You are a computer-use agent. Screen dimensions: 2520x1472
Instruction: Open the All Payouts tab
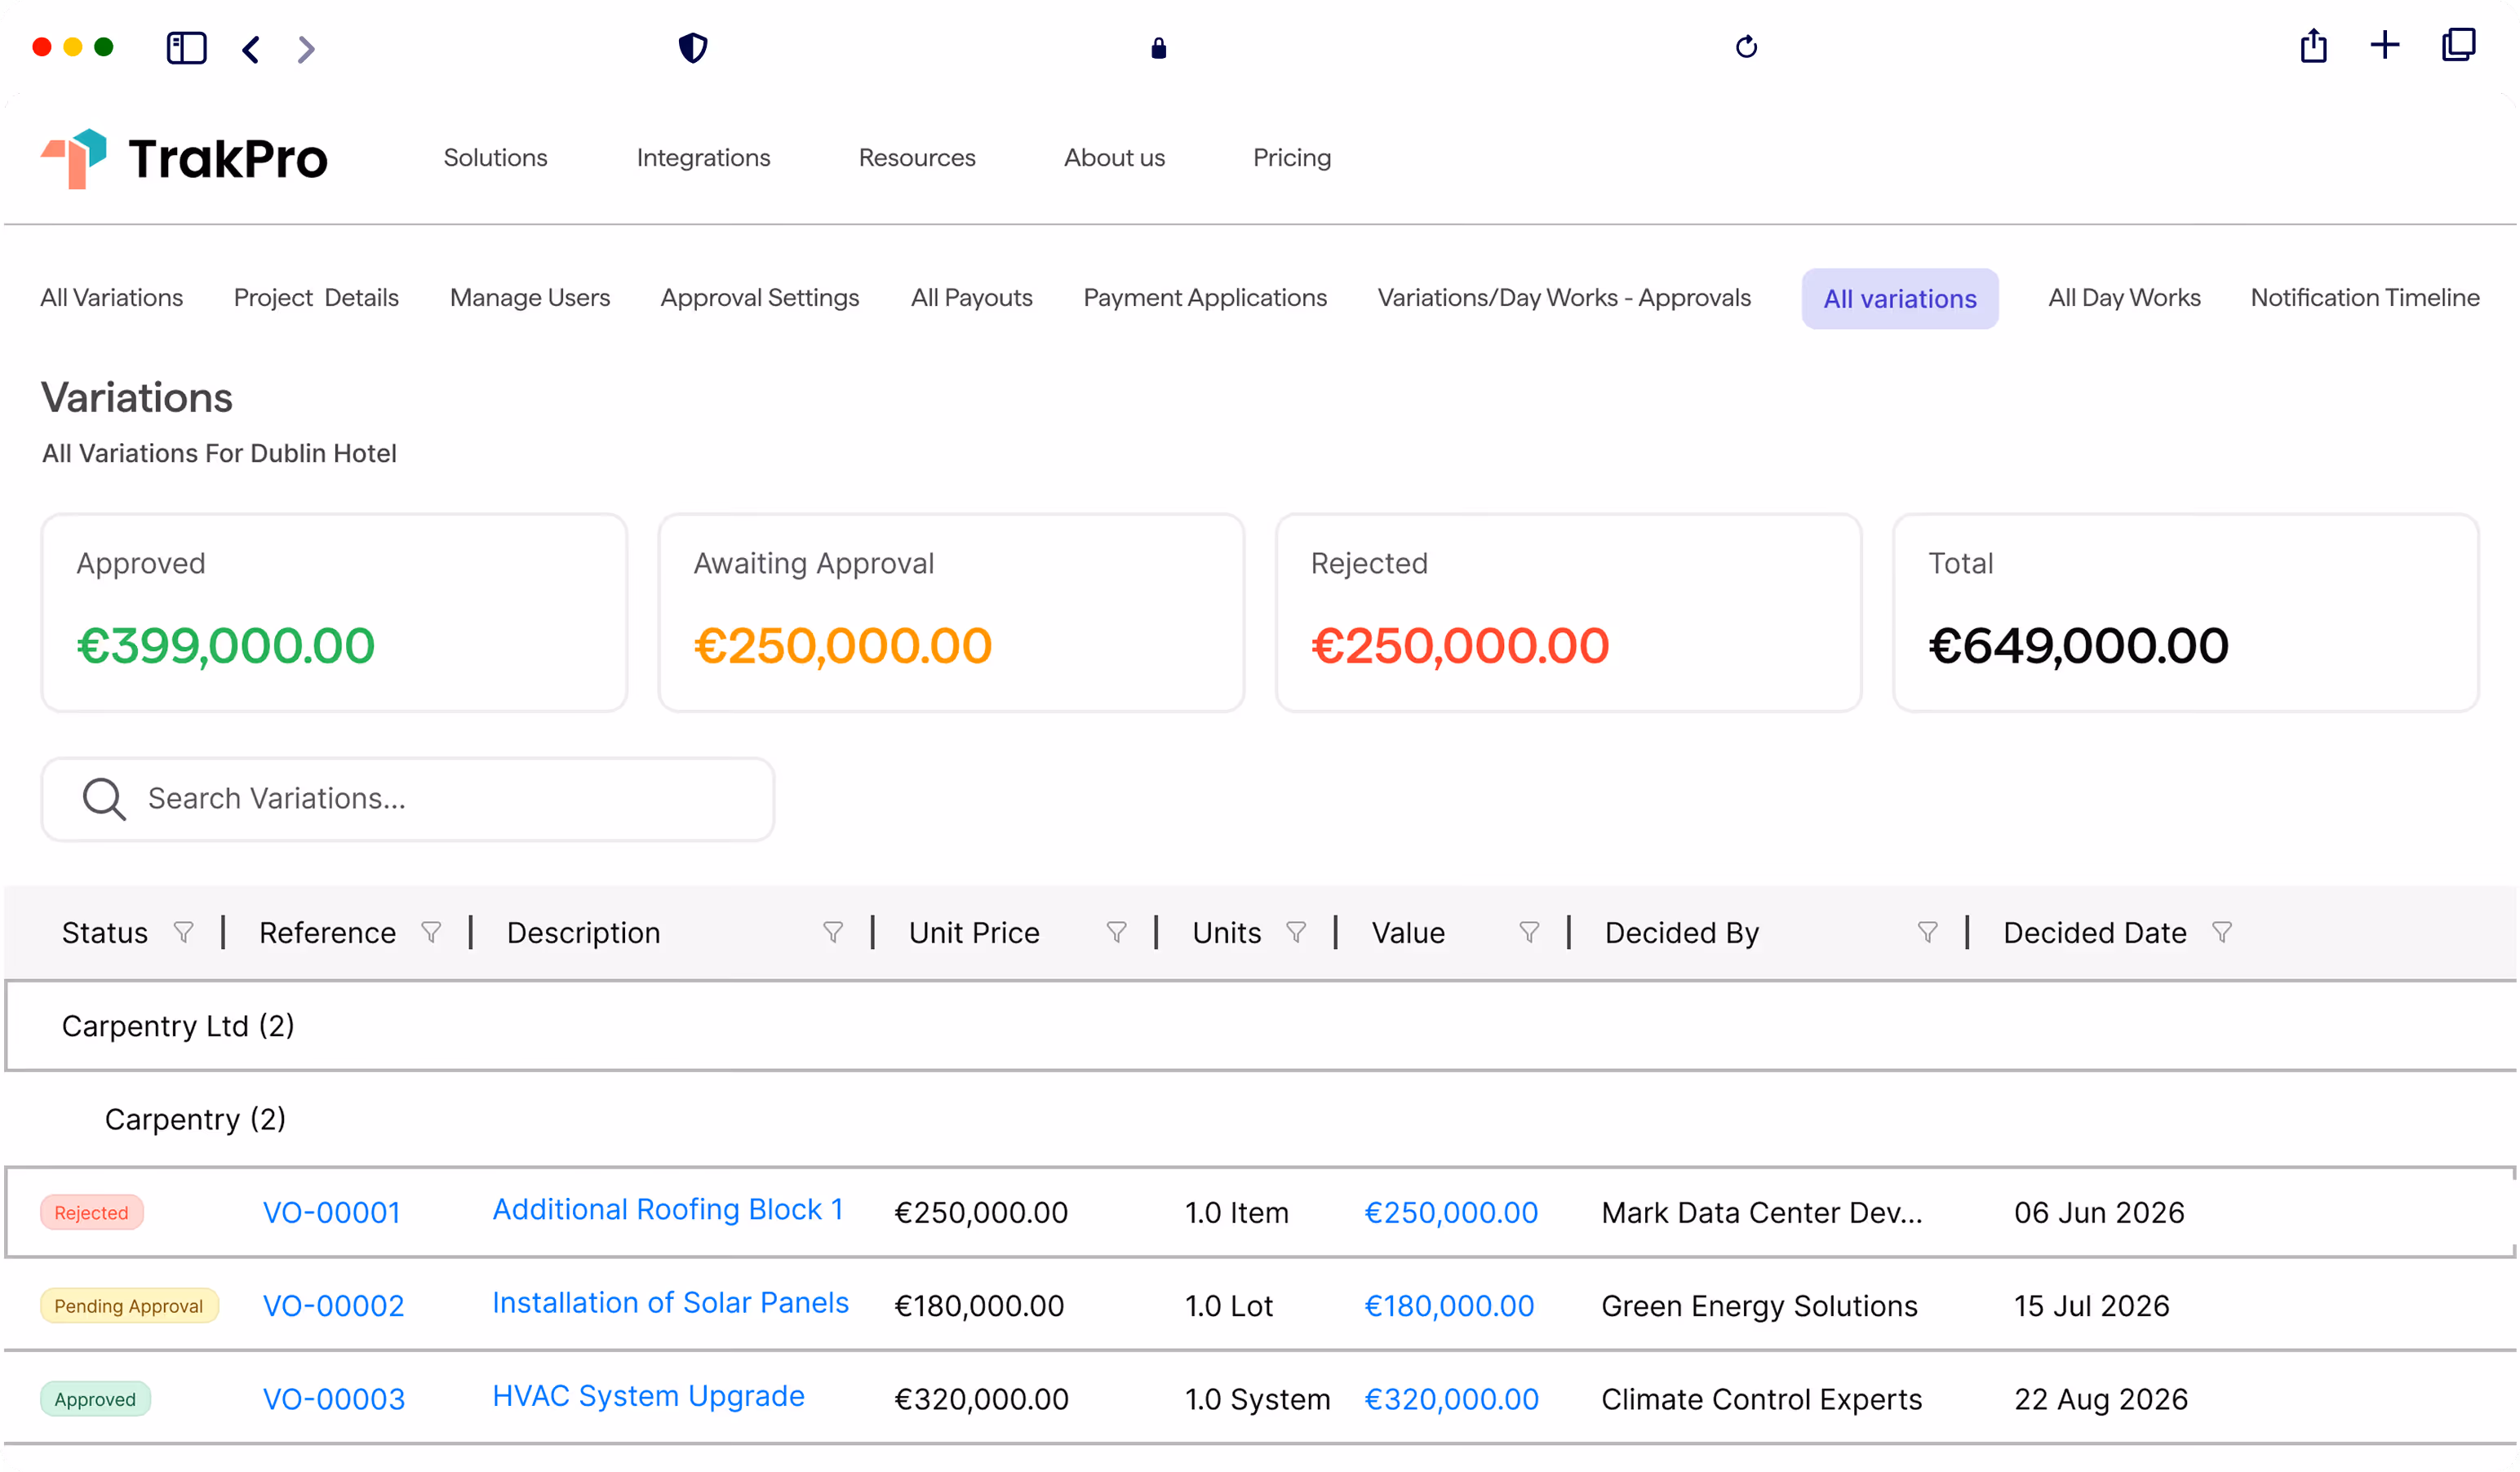pos(971,298)
